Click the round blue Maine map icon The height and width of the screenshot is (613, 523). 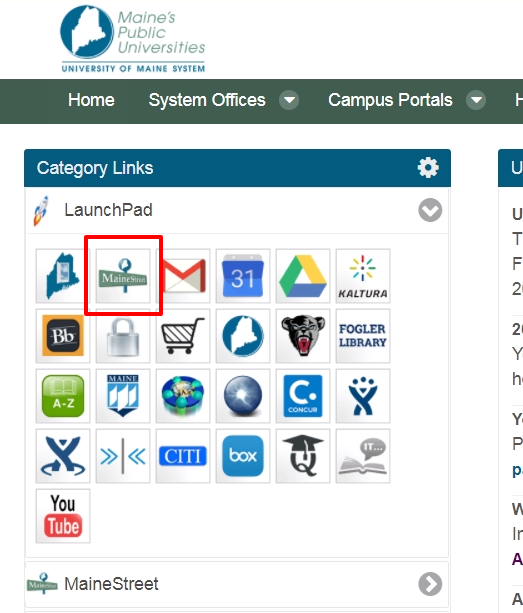(x=243, y=336)
